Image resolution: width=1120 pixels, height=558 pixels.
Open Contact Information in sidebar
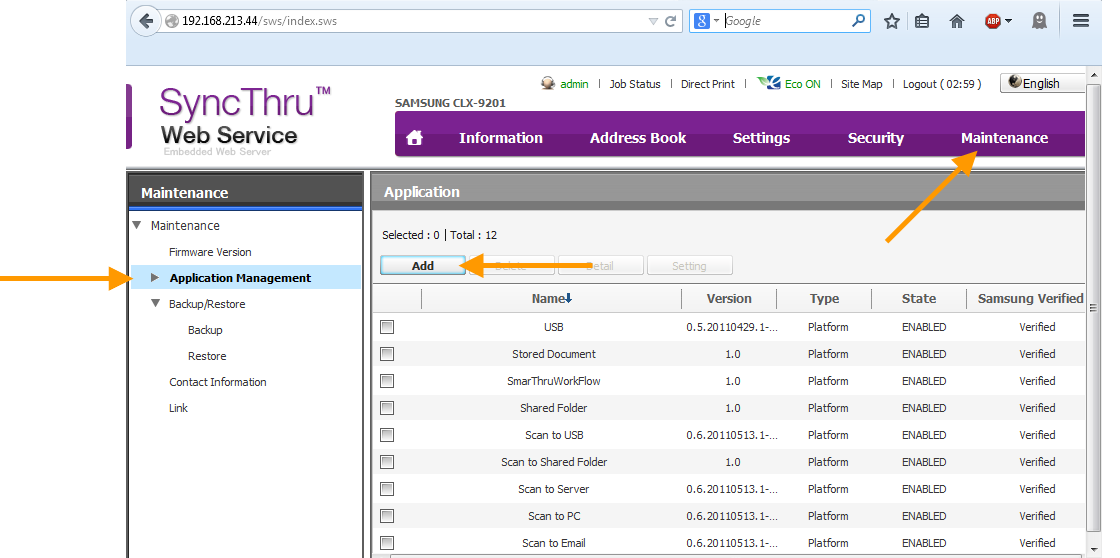[218, 382]
